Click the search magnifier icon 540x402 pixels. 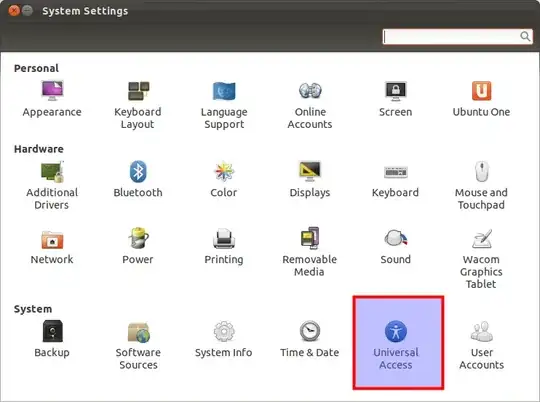click(525, 36)
